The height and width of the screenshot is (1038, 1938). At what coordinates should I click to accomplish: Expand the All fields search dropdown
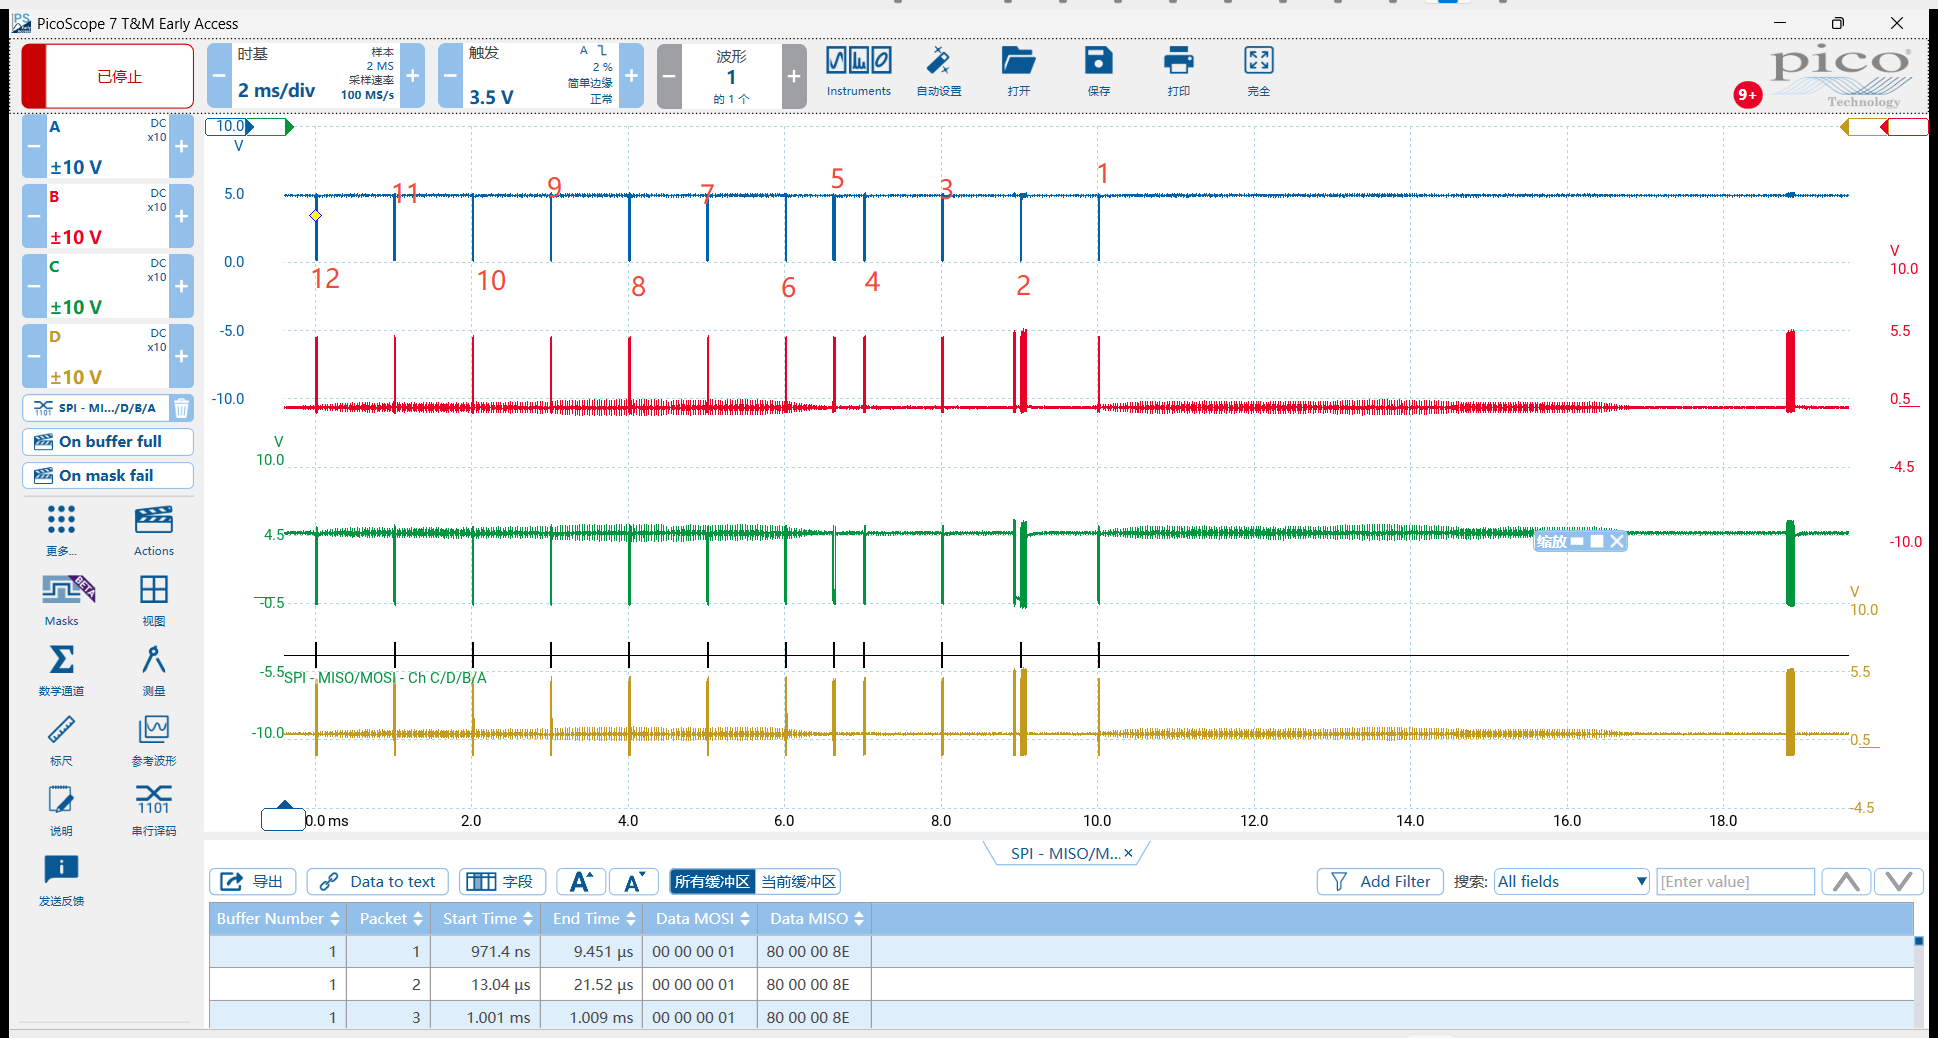pyautogui.click(x=1572, y=882)
